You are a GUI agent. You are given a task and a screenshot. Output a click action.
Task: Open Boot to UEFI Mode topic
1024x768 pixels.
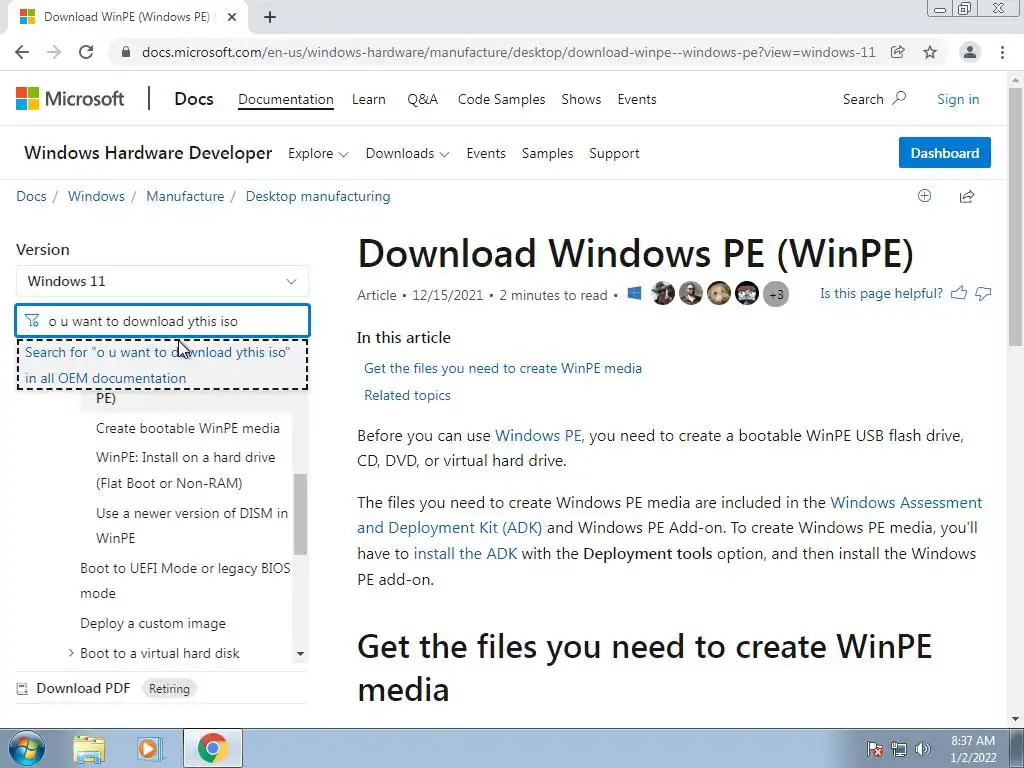click(x=185, y=581)
